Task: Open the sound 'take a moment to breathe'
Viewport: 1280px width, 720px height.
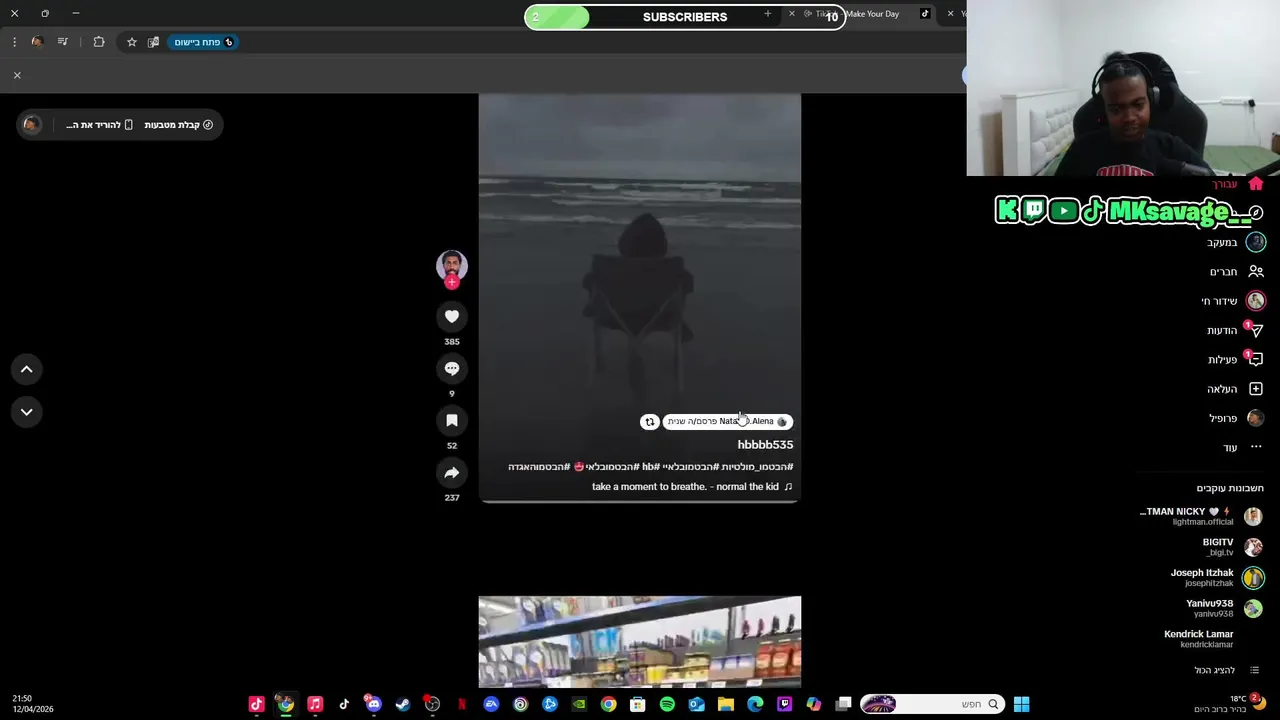Action: pos(692,487)
